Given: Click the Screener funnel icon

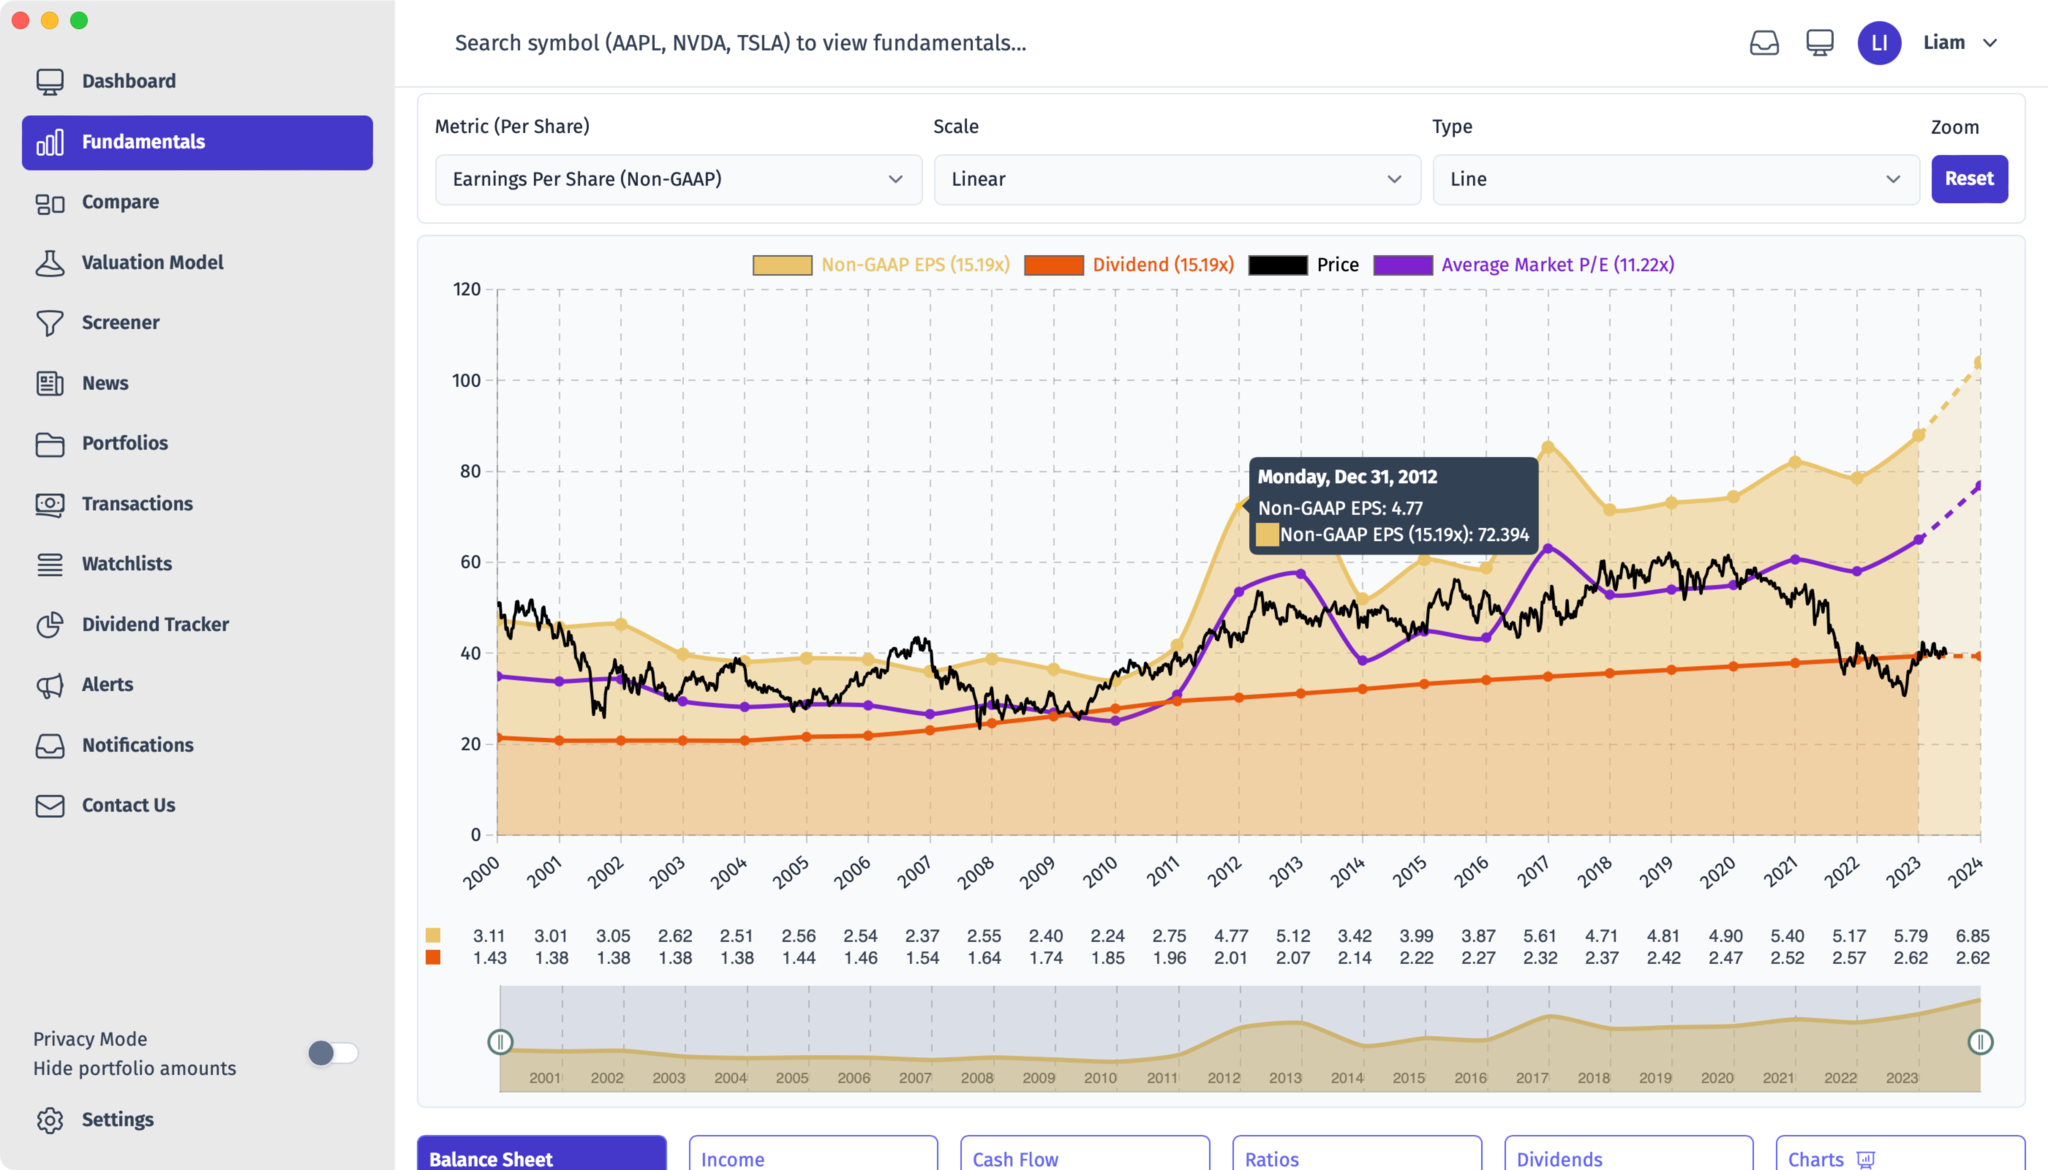Looking at the screenshot, I should pyautogui.click(x=50, y=323).
